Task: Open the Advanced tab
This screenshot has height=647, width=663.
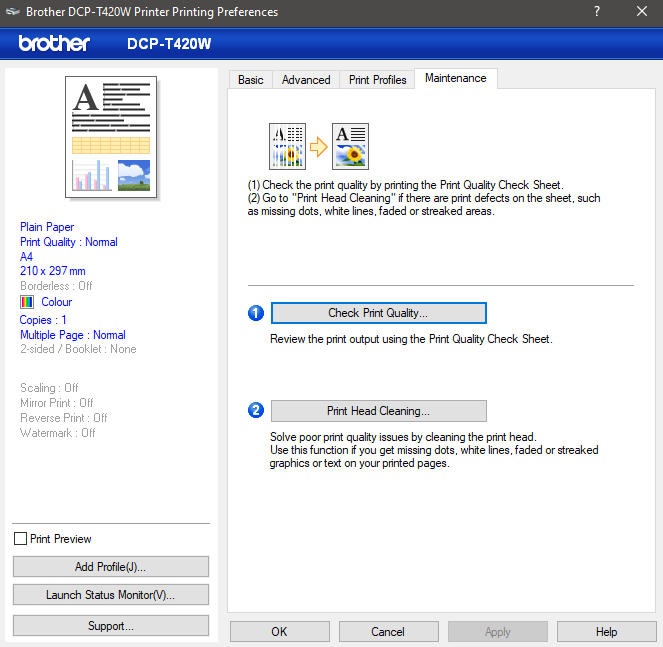Action: (x=306, y=80)
